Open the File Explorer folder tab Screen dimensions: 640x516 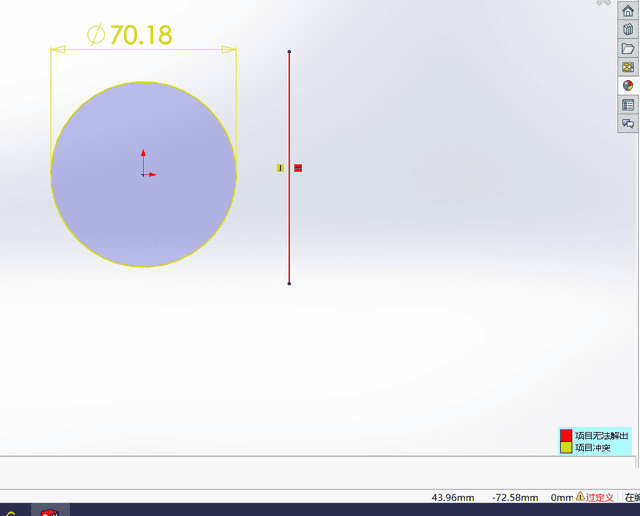click(628, 48)
